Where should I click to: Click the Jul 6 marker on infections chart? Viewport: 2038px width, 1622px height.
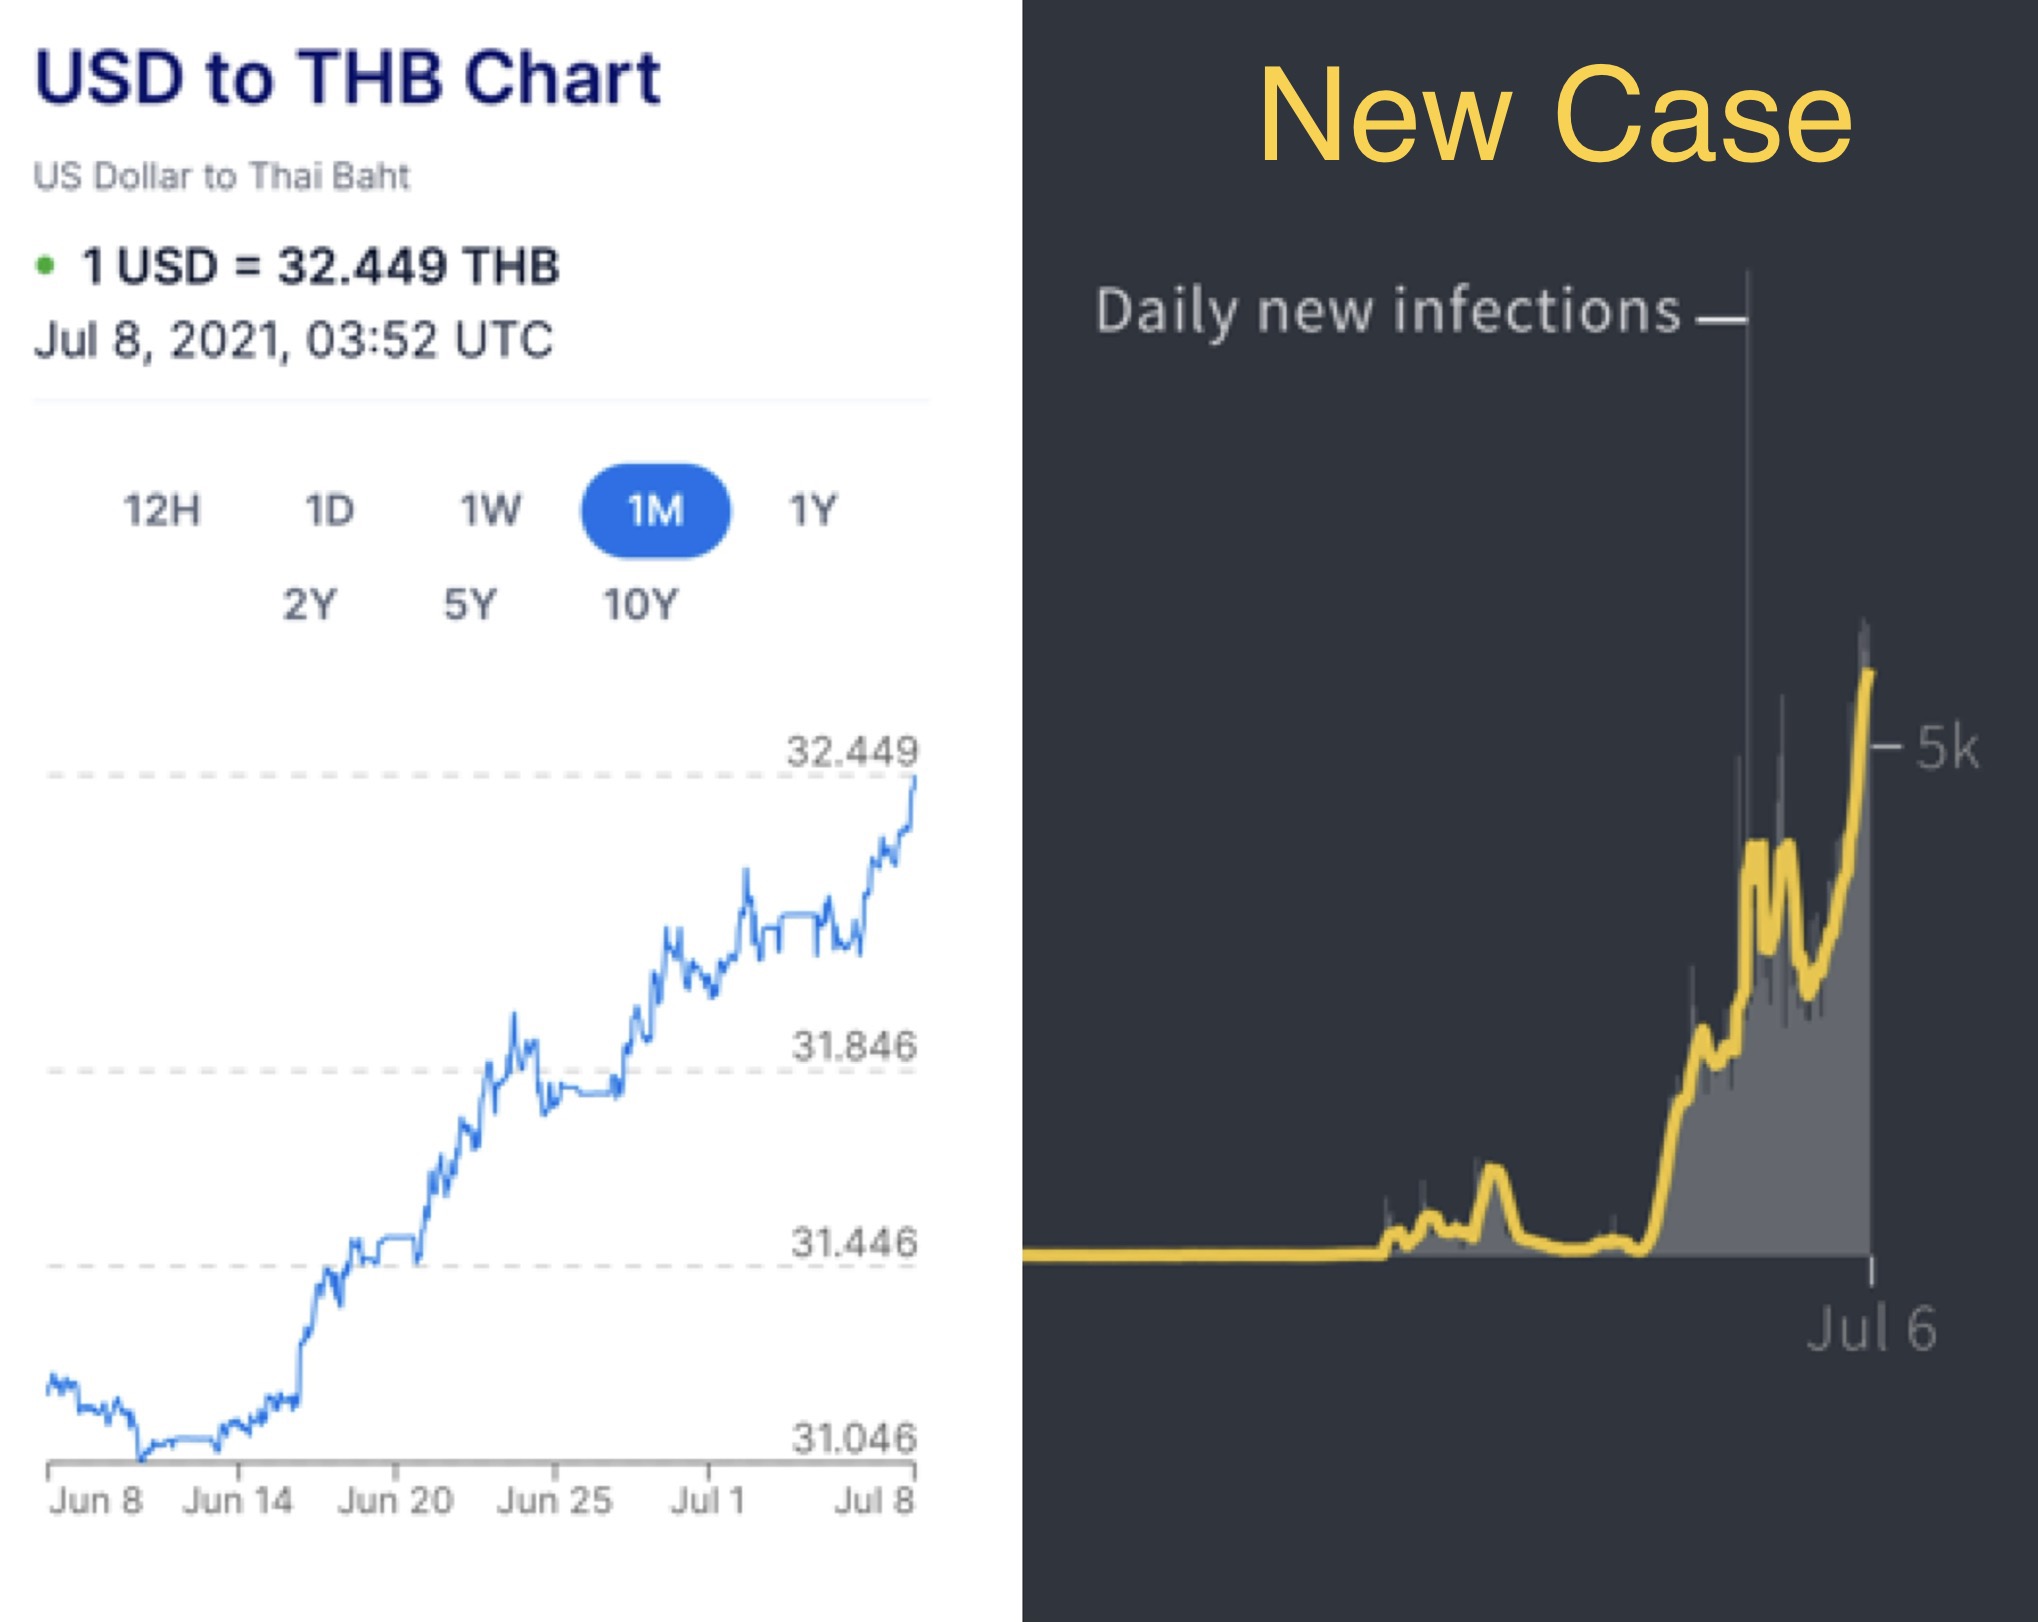pyautogui.click(x=1871, y=1328)
